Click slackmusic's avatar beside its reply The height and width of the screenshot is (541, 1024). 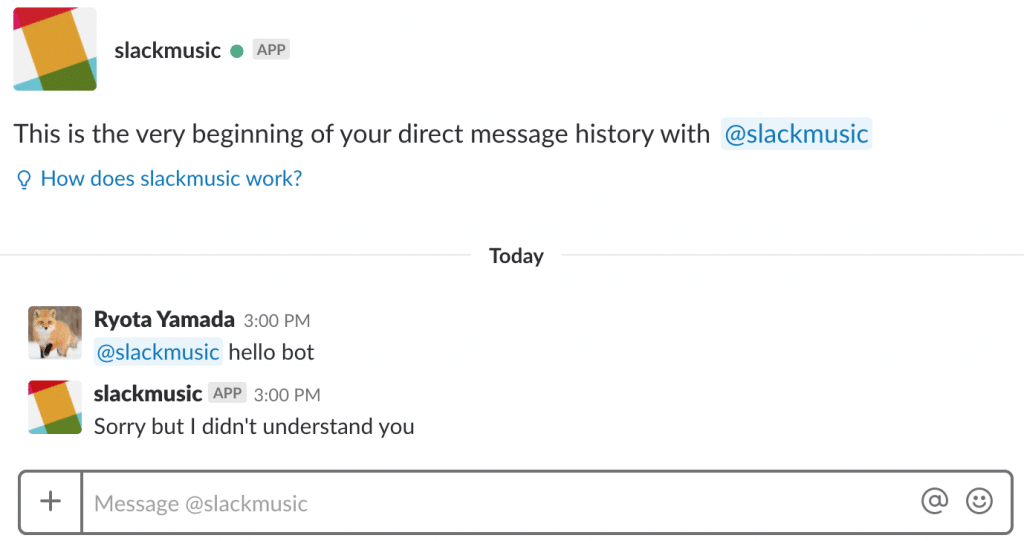point(55,407)
